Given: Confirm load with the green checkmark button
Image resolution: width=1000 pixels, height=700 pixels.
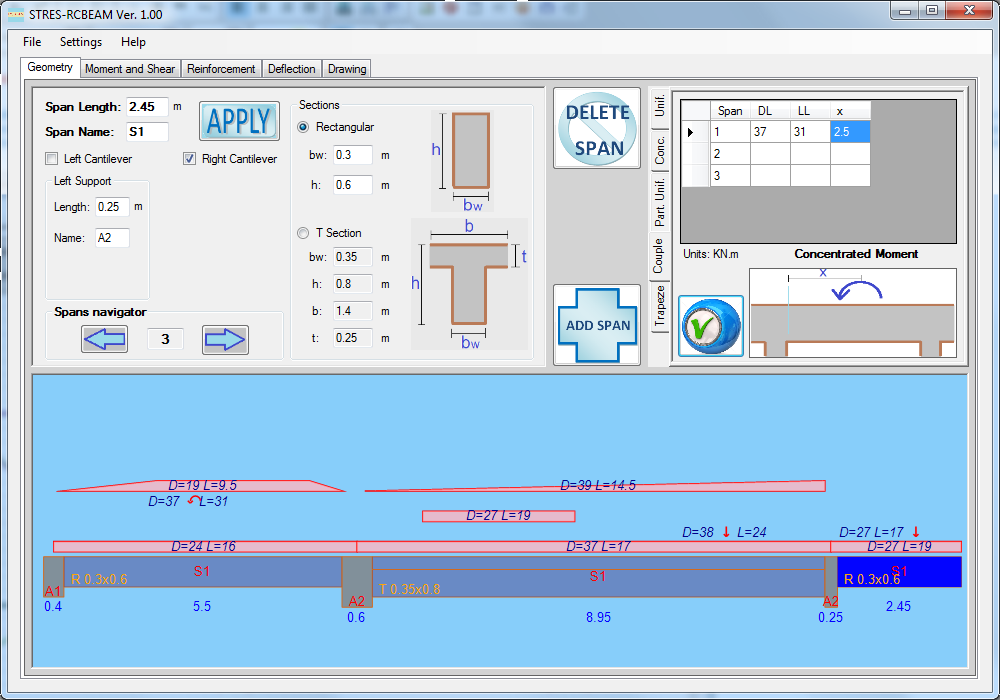Looking at the screenshot, I should (x=711, y=326).
